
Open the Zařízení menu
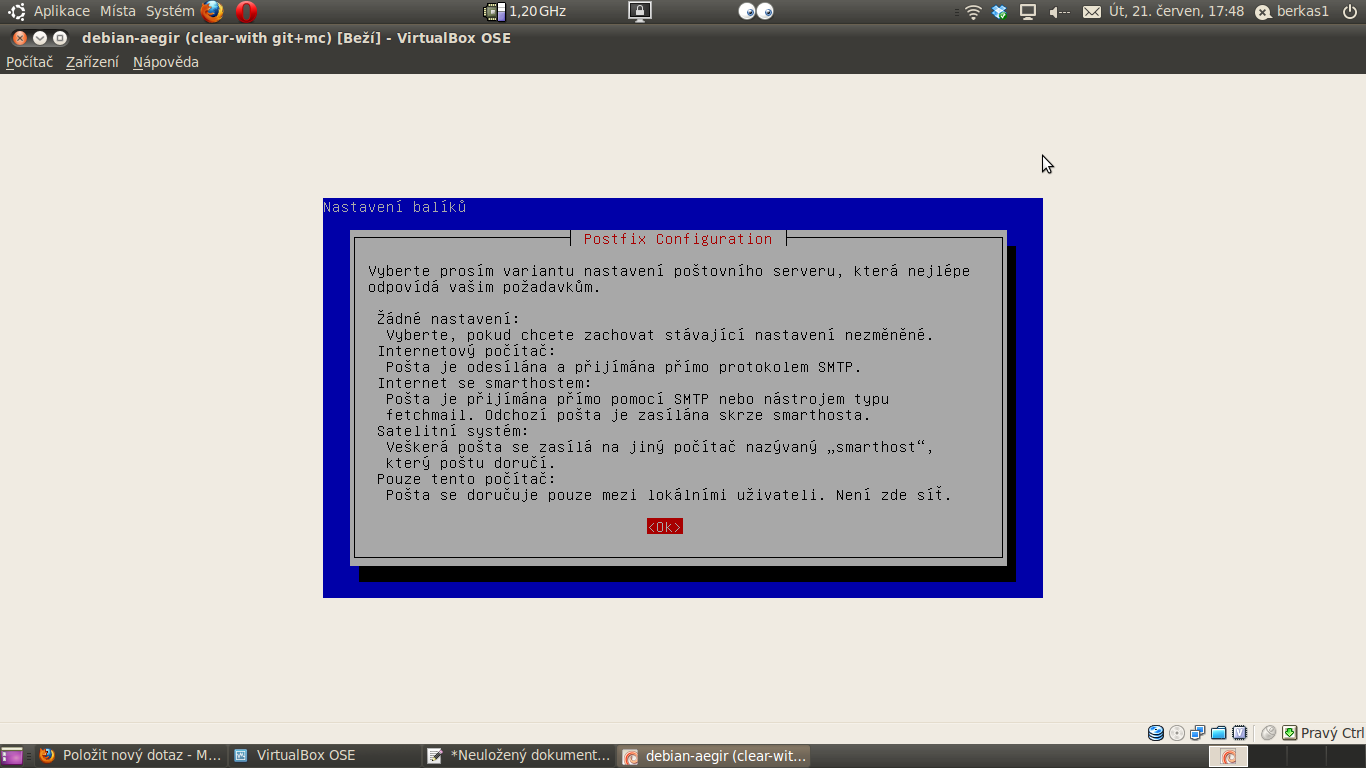pos(92,62)
